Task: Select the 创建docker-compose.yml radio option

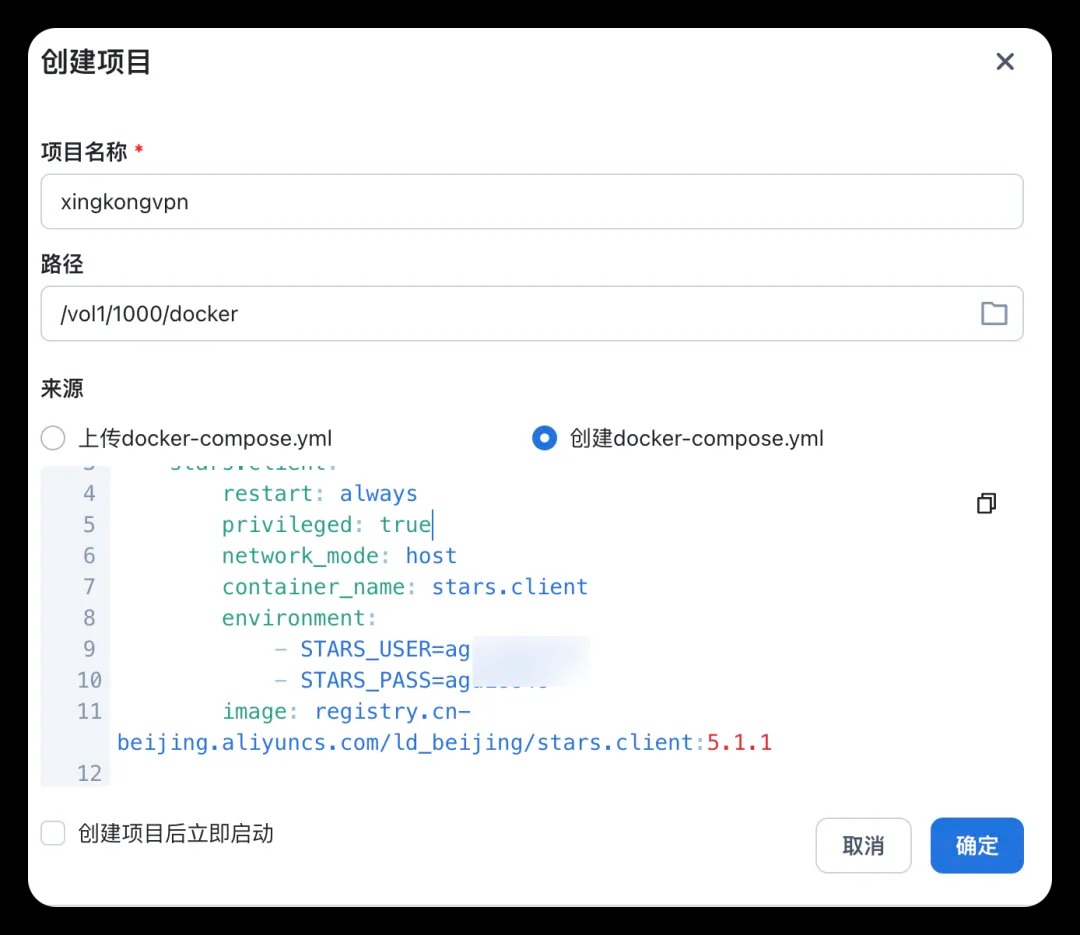Action: tap(544, 439)
